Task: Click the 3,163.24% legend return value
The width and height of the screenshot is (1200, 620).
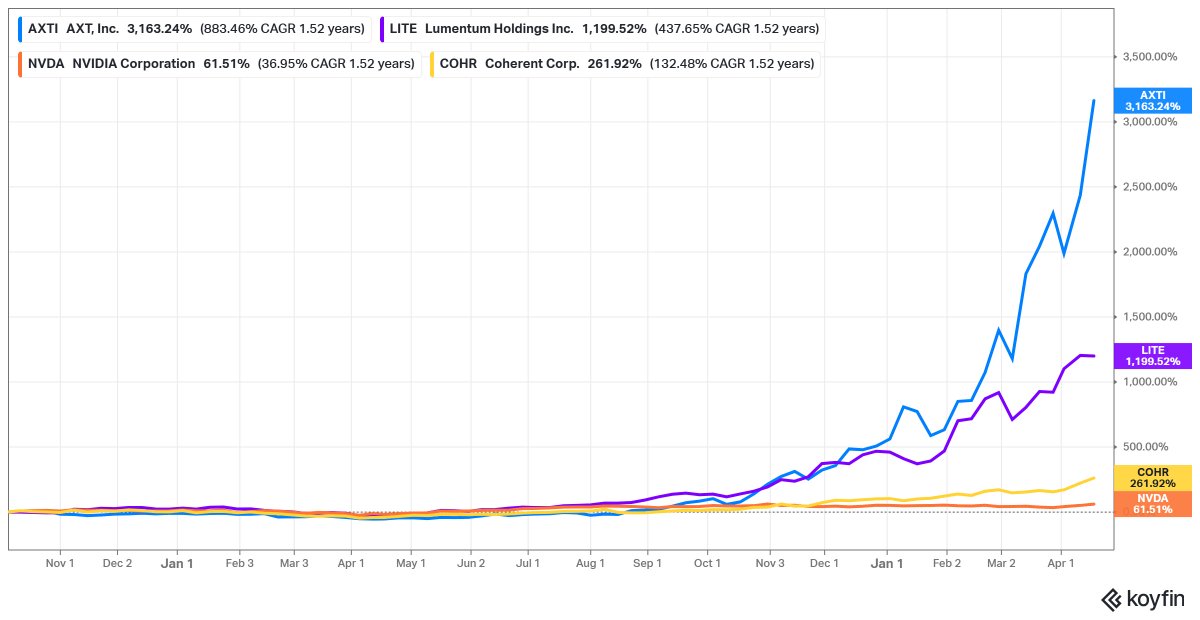Action: pos(159,29)
